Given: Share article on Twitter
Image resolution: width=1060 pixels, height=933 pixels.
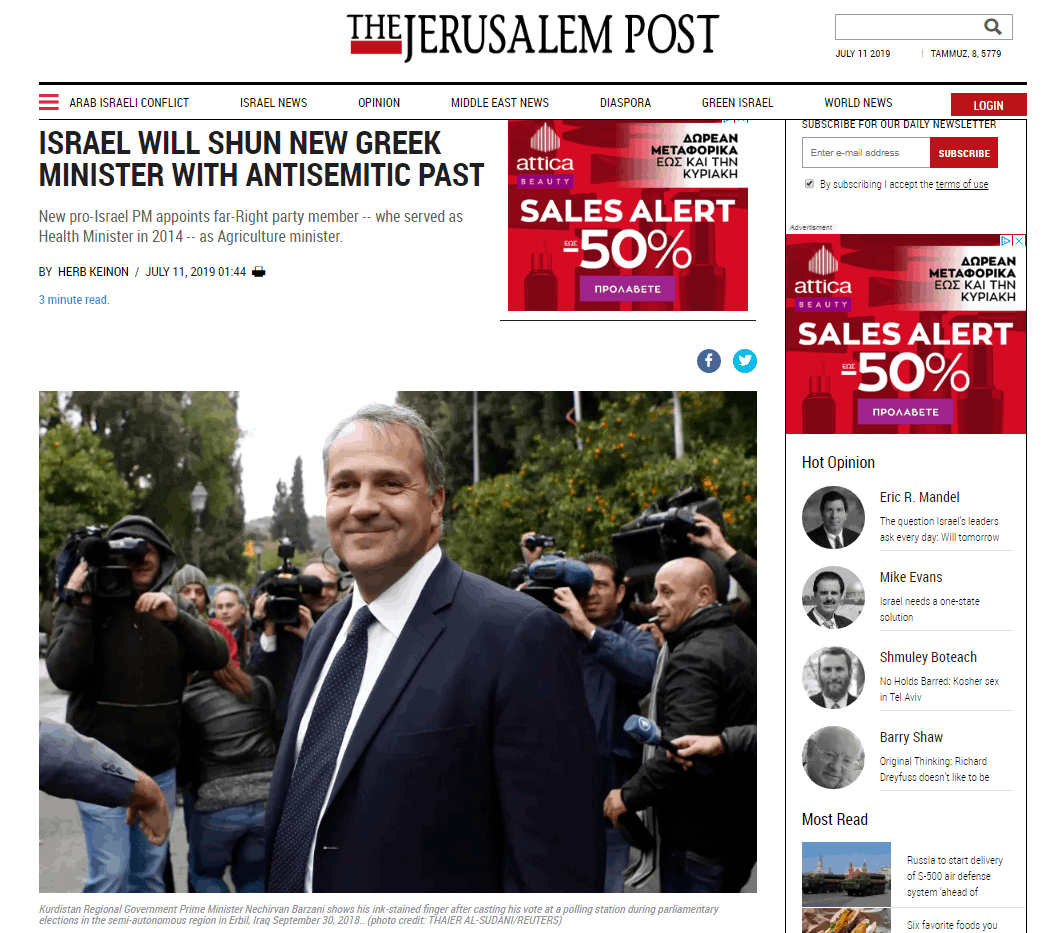Looking at the screenshot, I should coord(744,361).
